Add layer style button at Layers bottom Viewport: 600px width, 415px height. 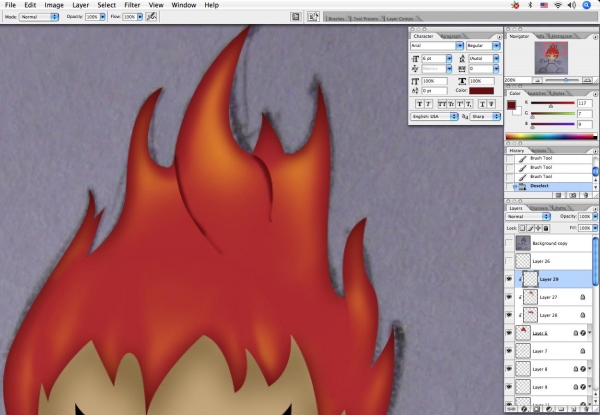pos(525,410)
